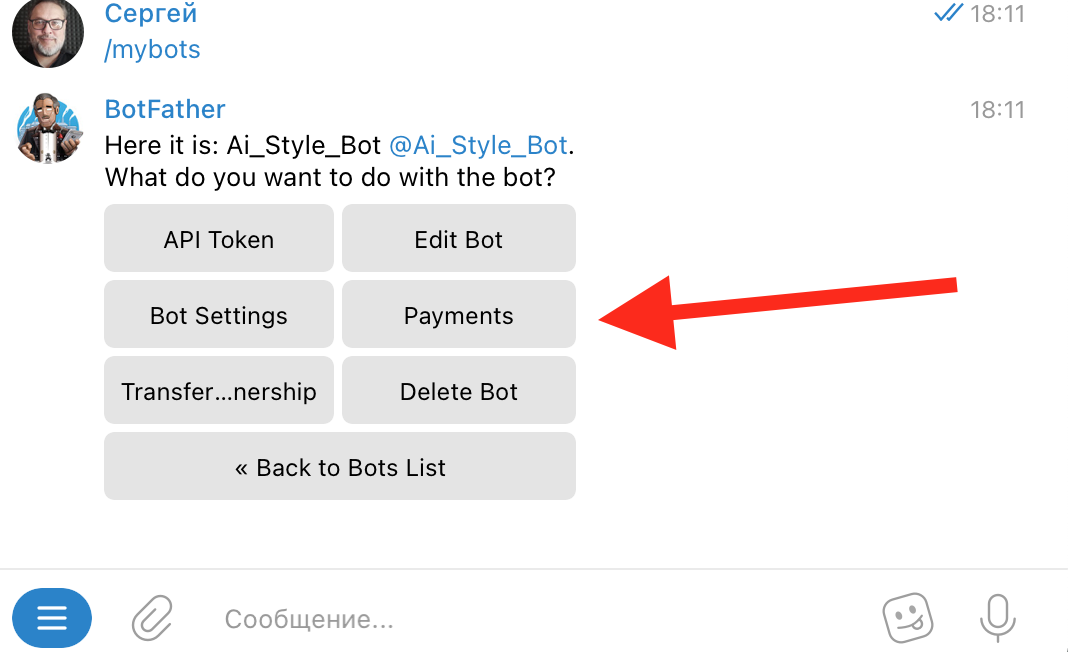Image resolution: width=1068 pixels, height=652 pixels.
Task: Open Bot Settings
Action: pyautogui.click(x=219, y=315)
